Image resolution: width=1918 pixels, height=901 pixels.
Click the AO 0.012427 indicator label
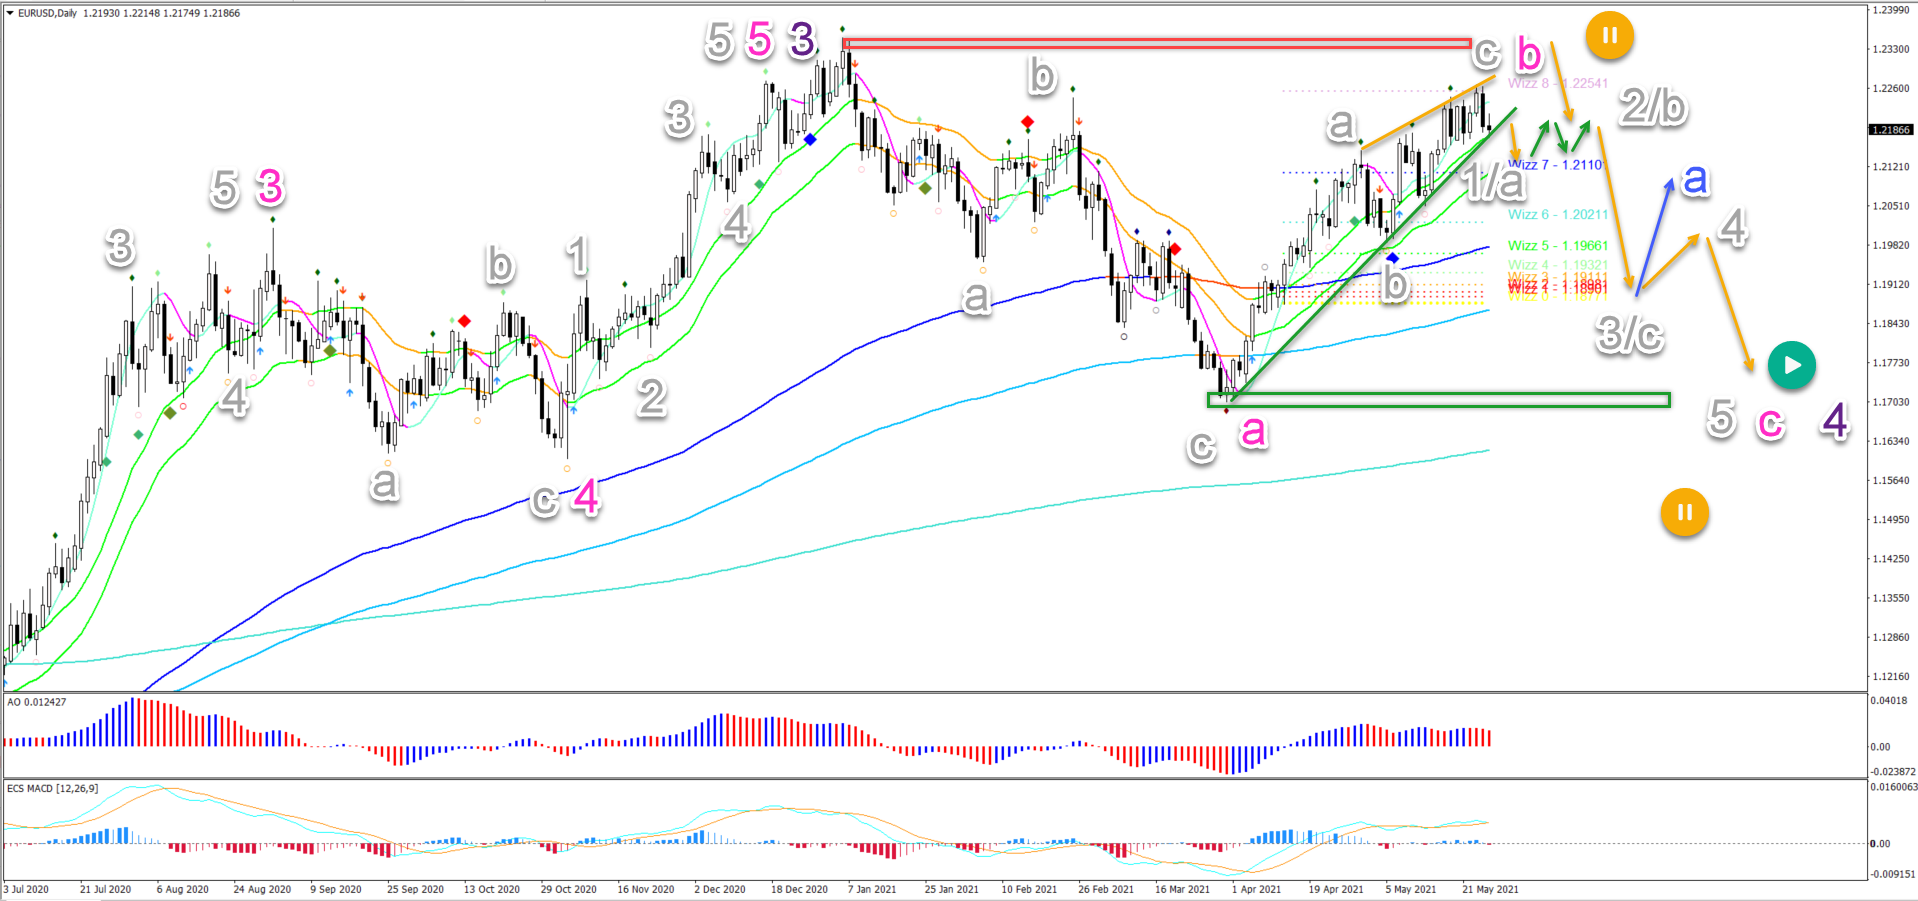tap(37, 702)
